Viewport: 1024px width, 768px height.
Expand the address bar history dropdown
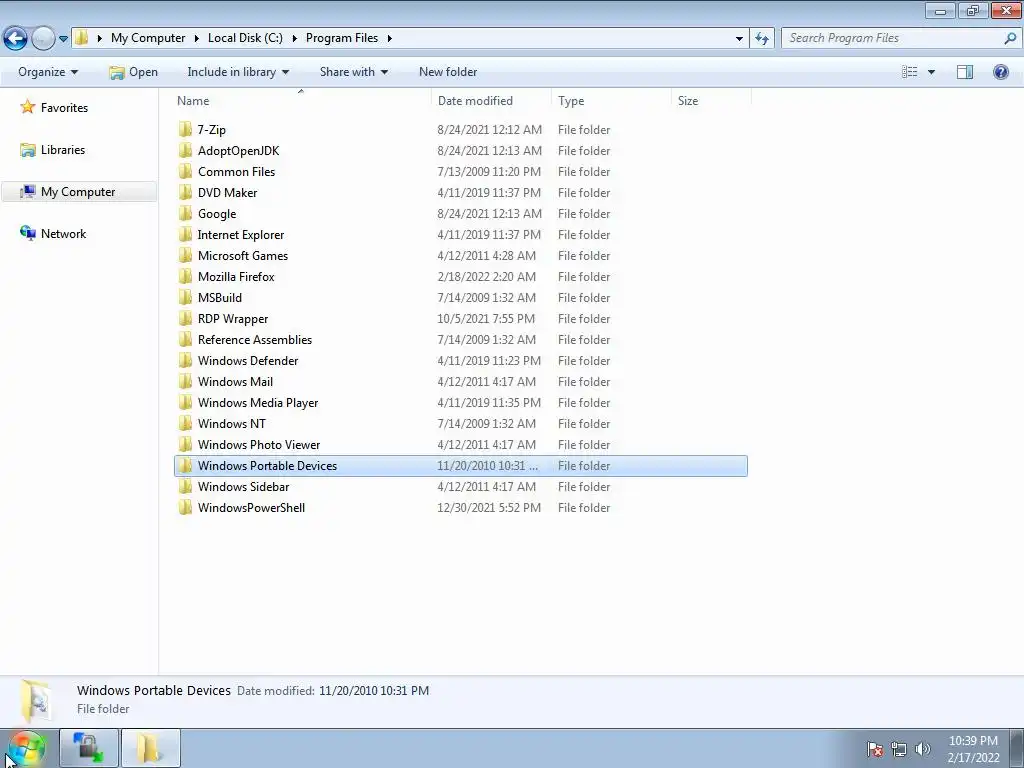tap(739, 39)
